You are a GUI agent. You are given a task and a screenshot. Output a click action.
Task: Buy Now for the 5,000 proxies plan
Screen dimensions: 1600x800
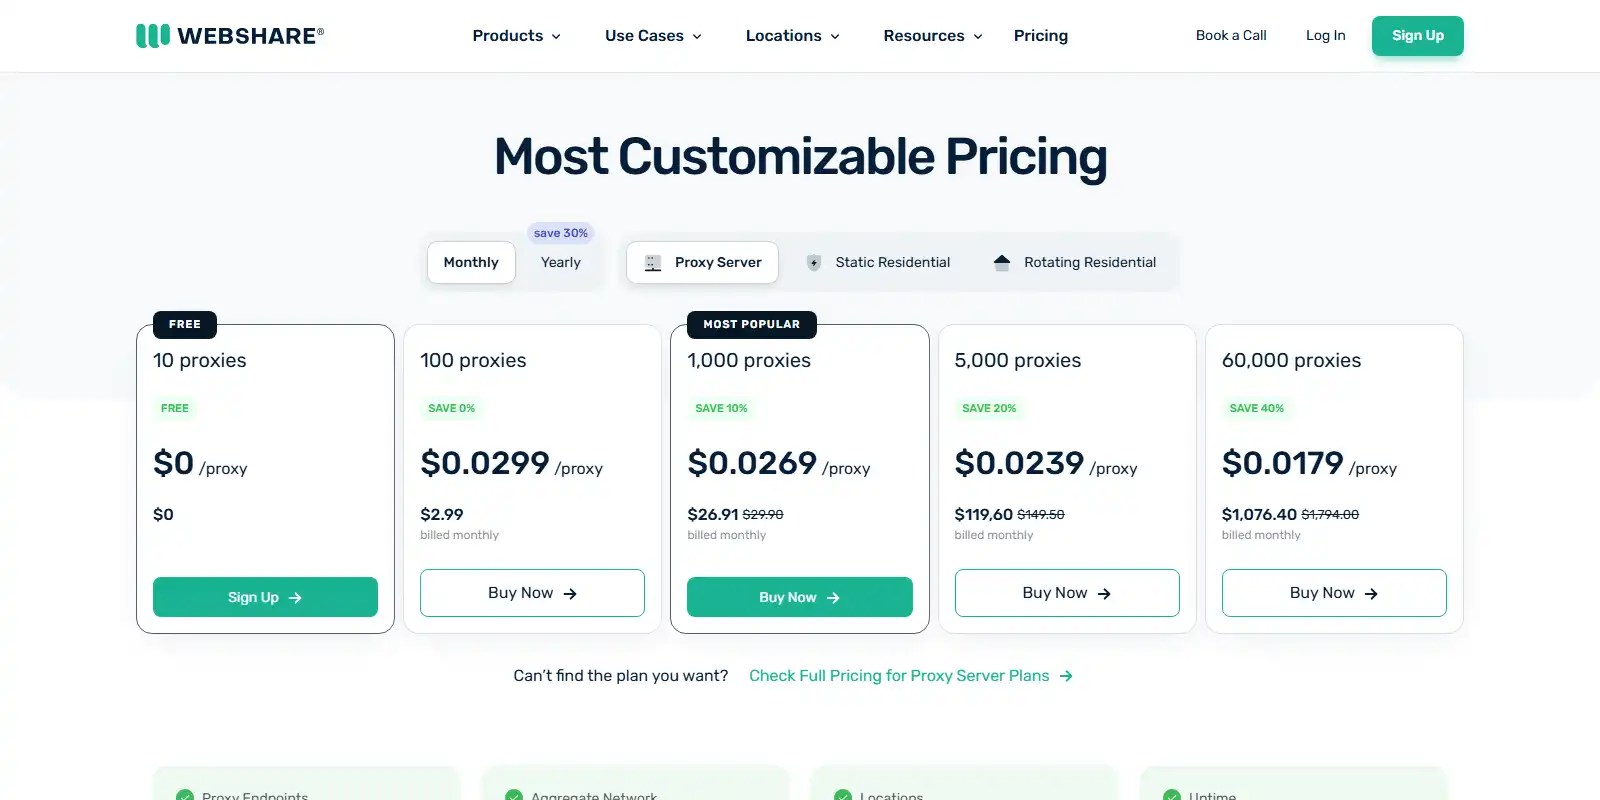tap(1067, 593)
